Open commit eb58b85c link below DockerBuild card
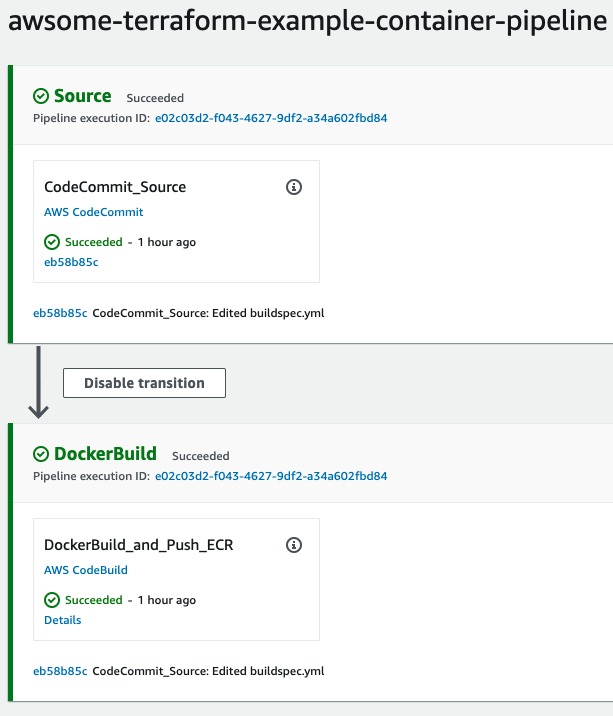Screen dimensions: 613x716 [x=60, y=671]
